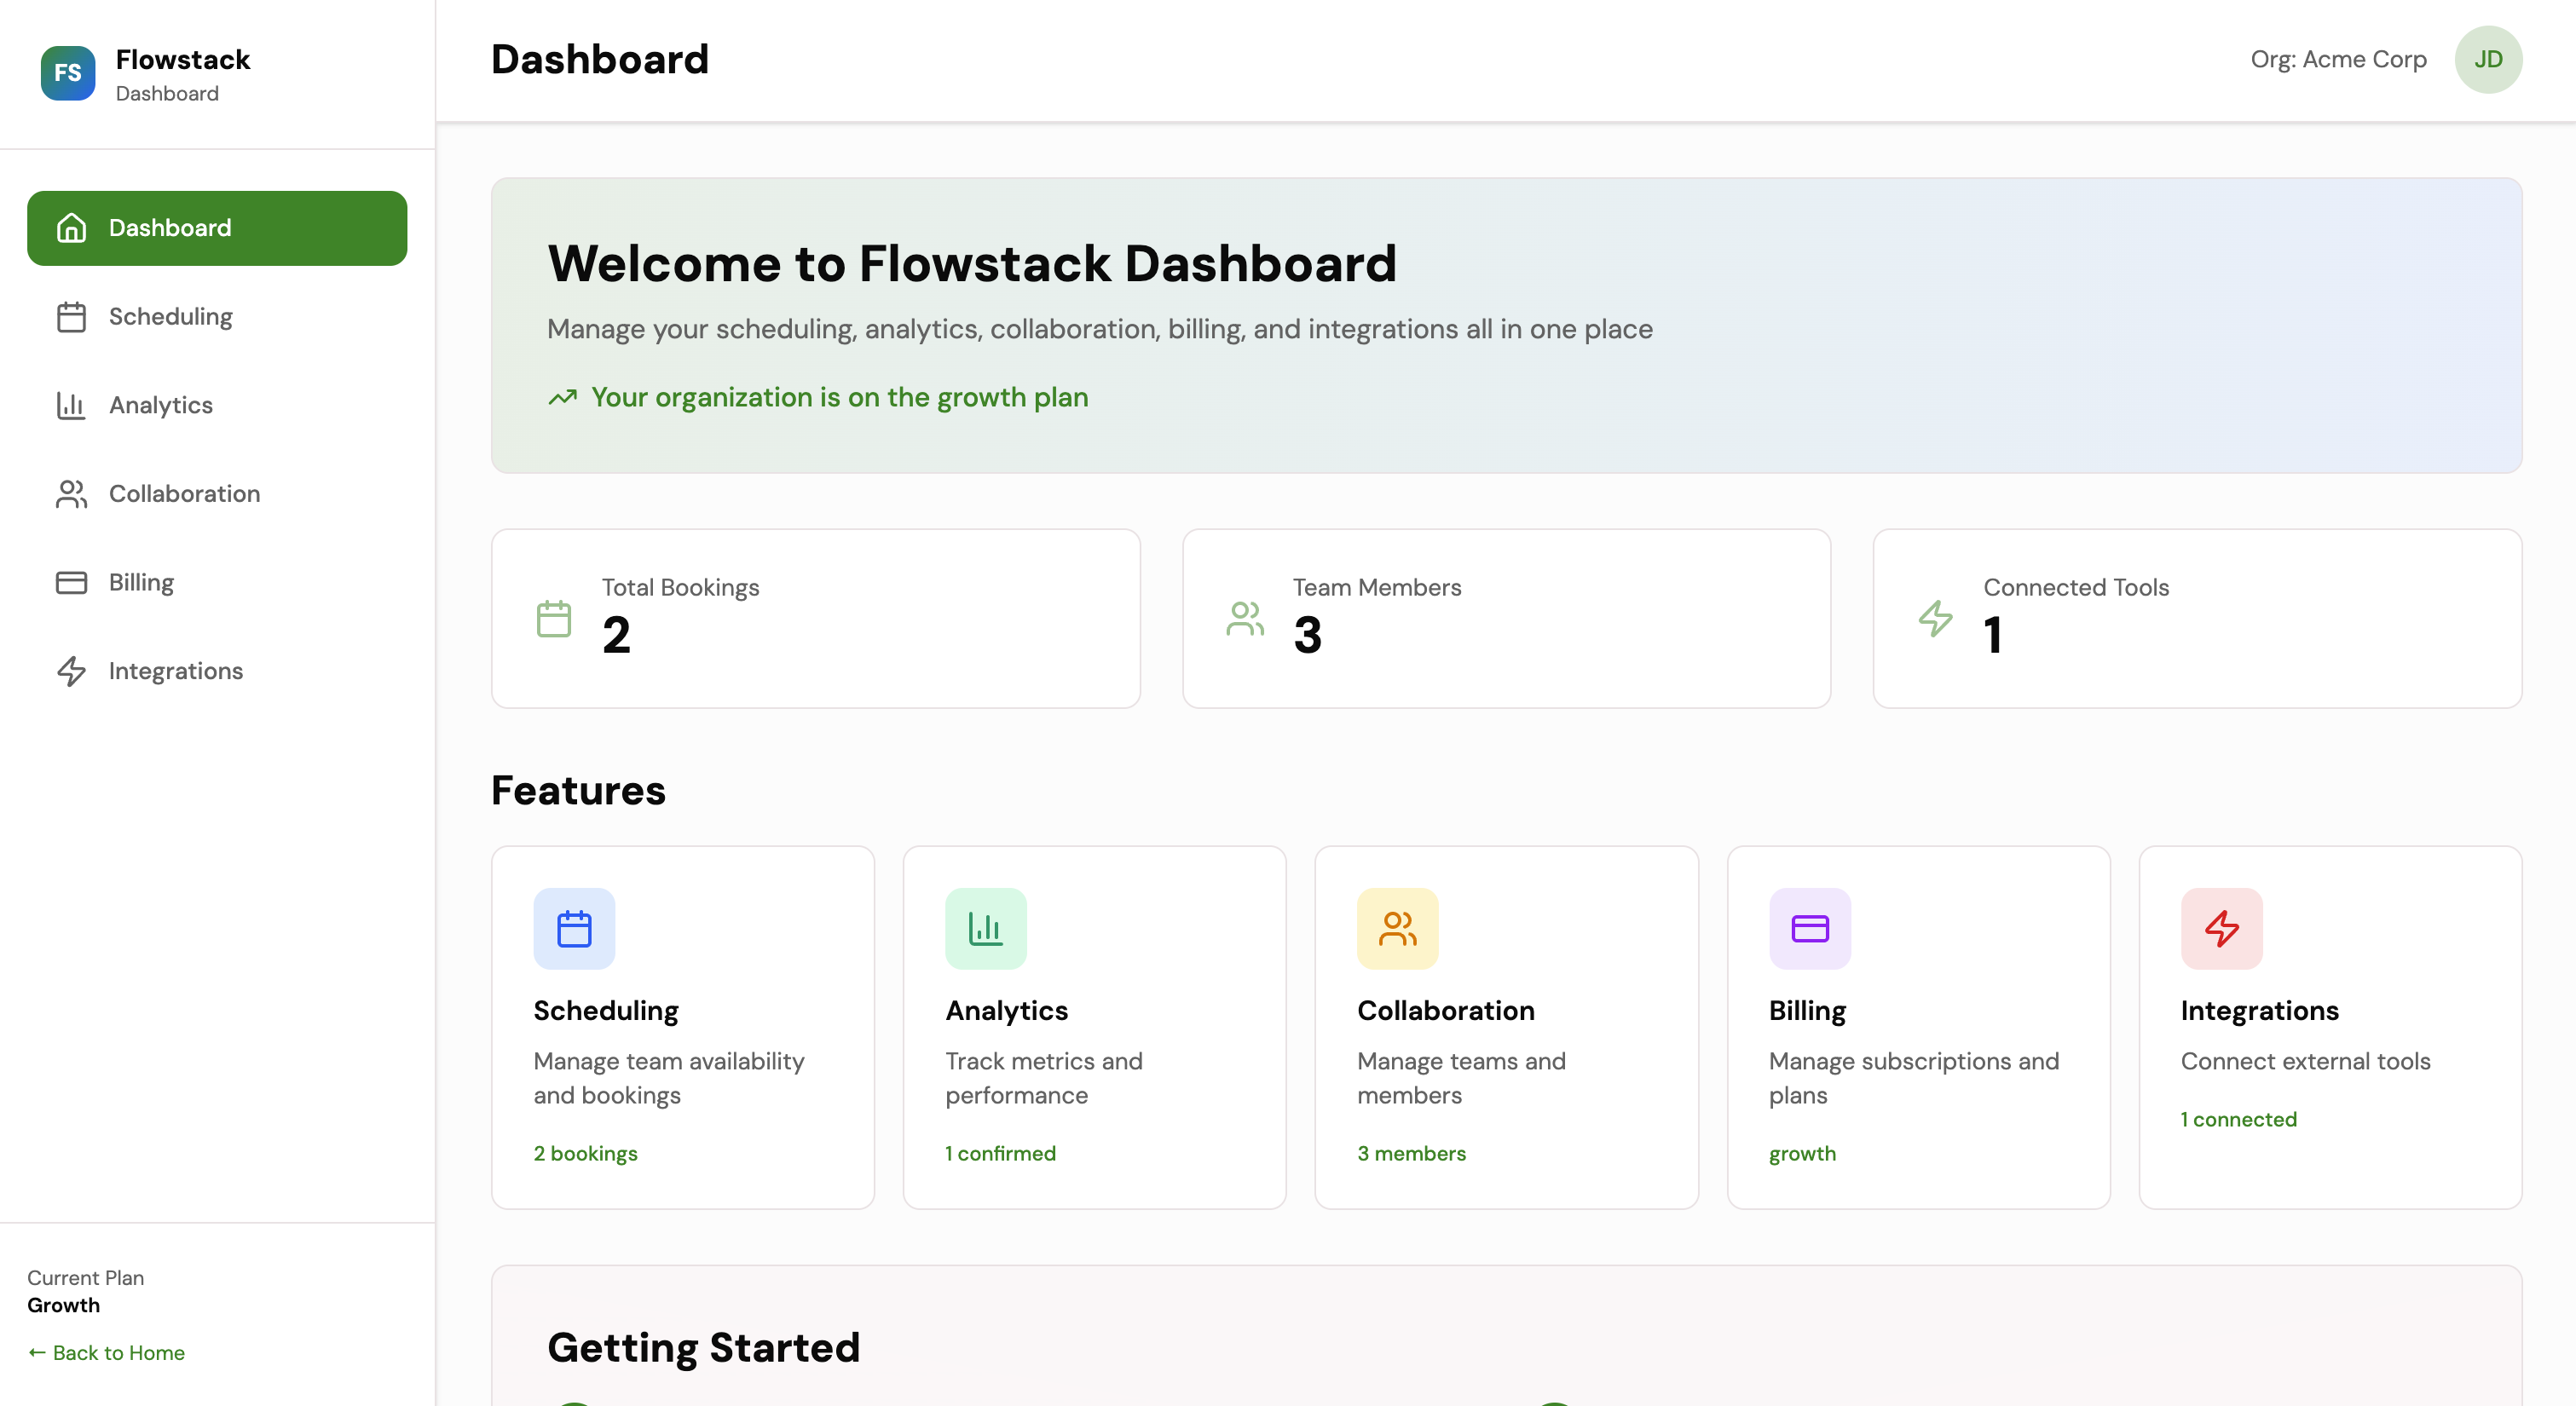Open the Dashboard sidebar menu item

click(x=217, y=228)
